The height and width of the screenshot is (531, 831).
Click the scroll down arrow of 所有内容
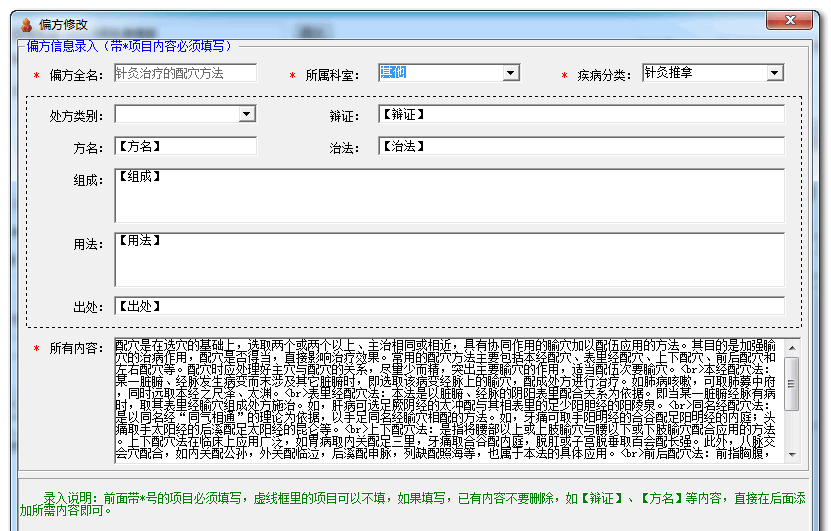coord(792,454)
